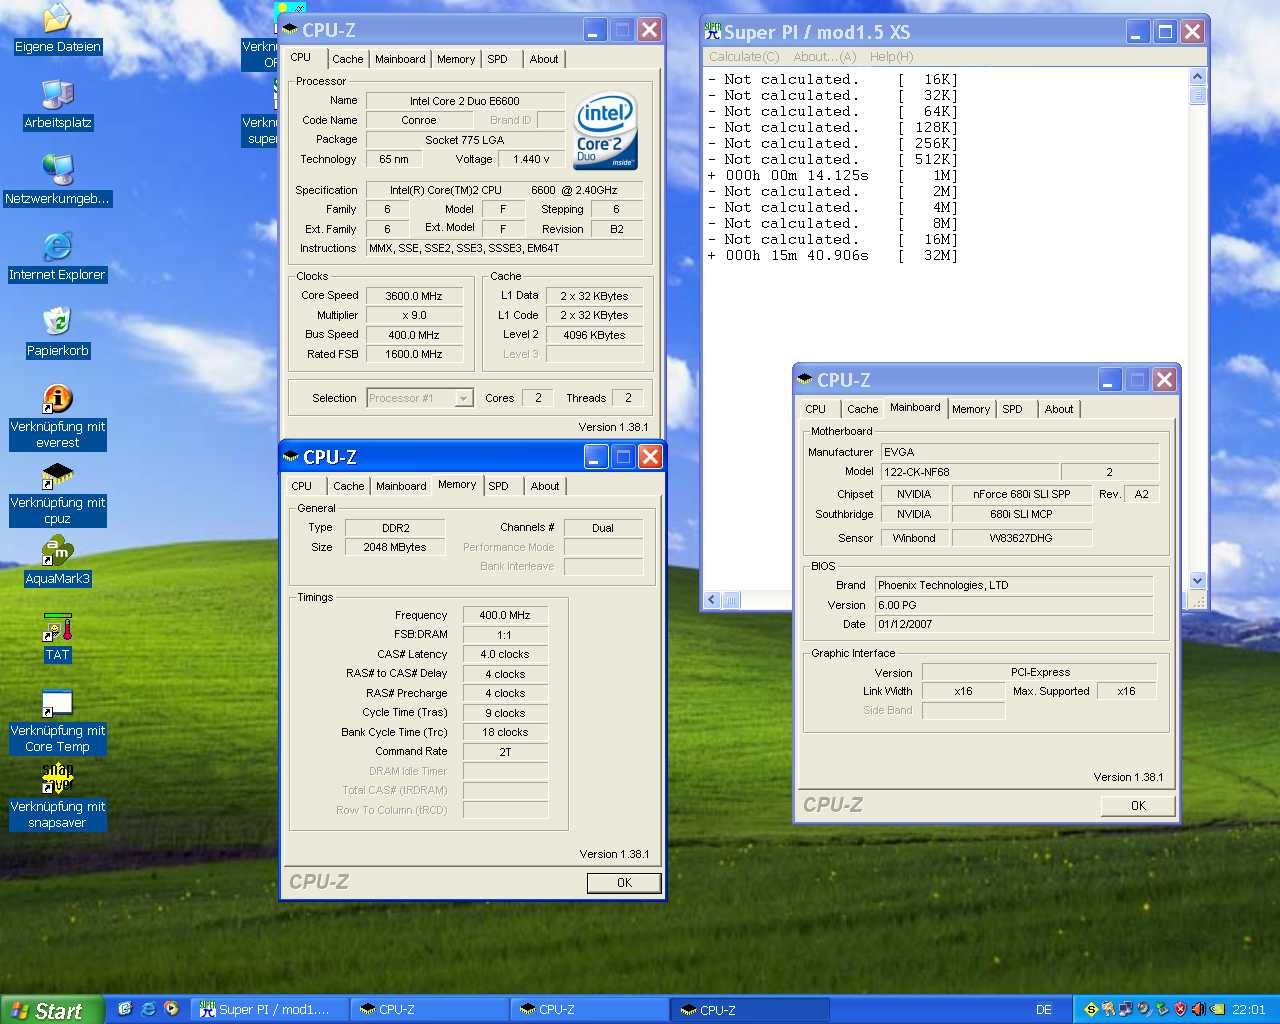Switch to the SPD tab in the Memory window
The image size is (1280, 1024).
(498, 486)
